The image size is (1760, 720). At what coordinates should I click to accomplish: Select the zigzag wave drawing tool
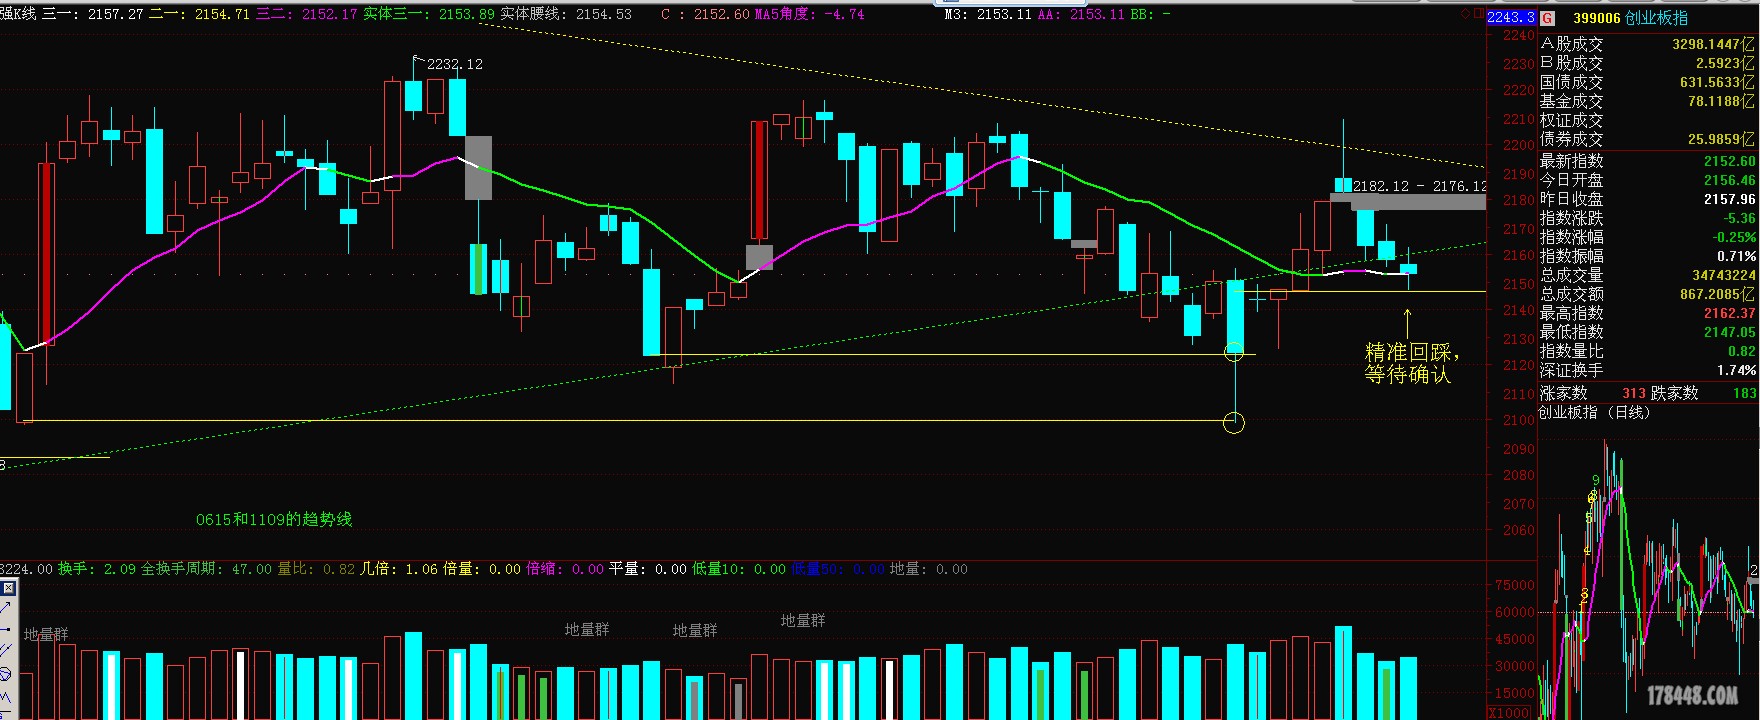5,695
